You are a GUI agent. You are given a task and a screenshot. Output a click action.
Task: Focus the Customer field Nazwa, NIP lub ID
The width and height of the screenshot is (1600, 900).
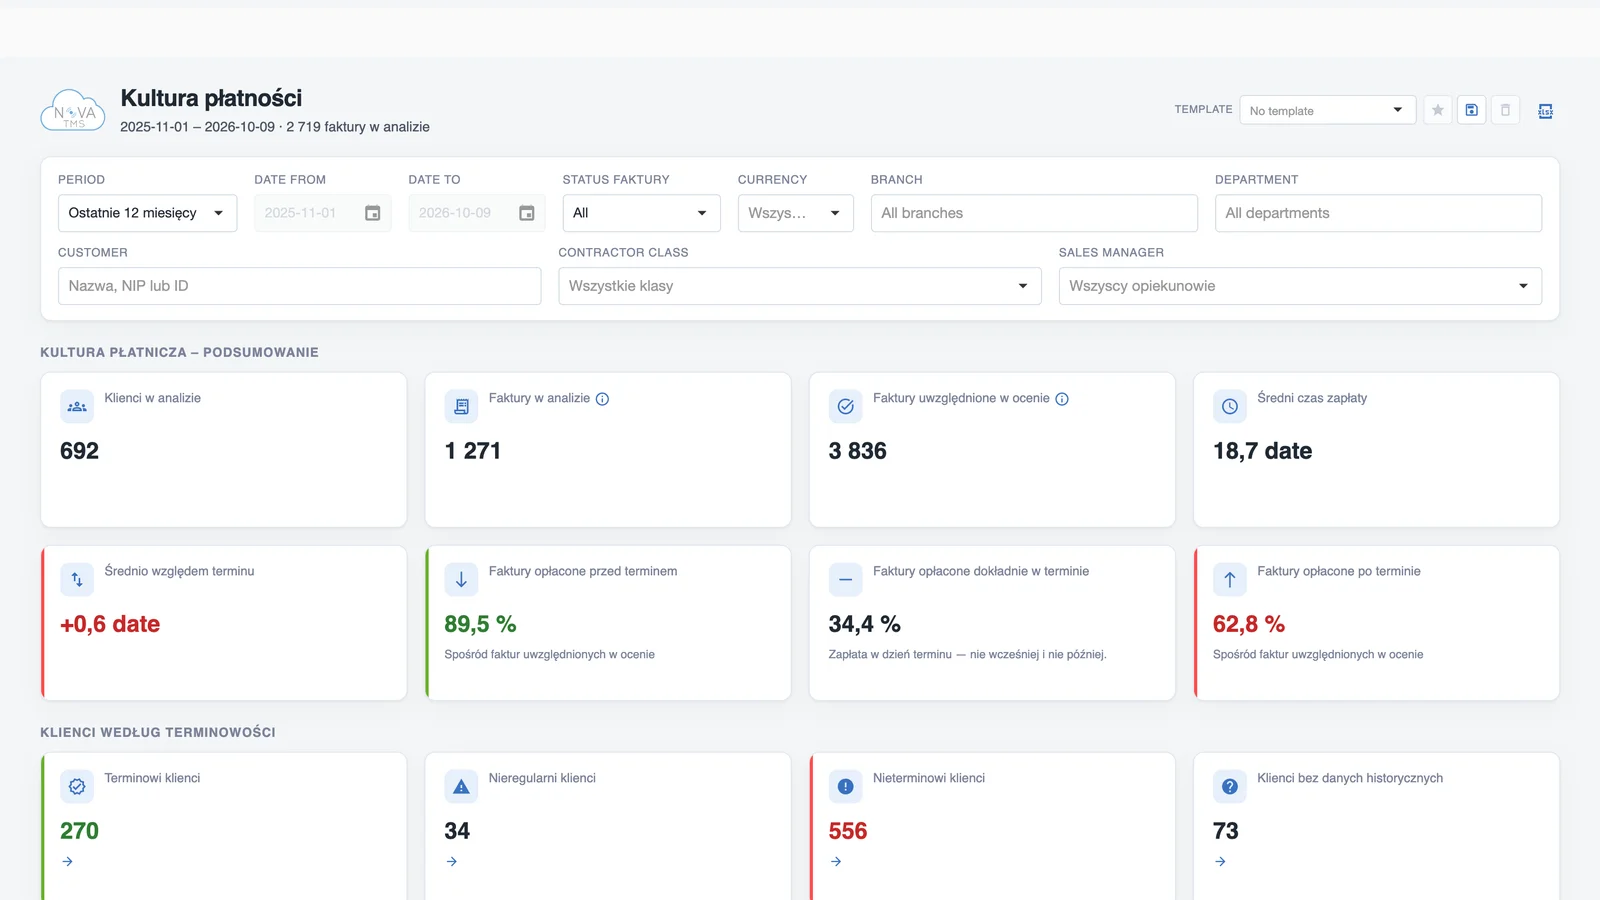(x=299, y=286)
